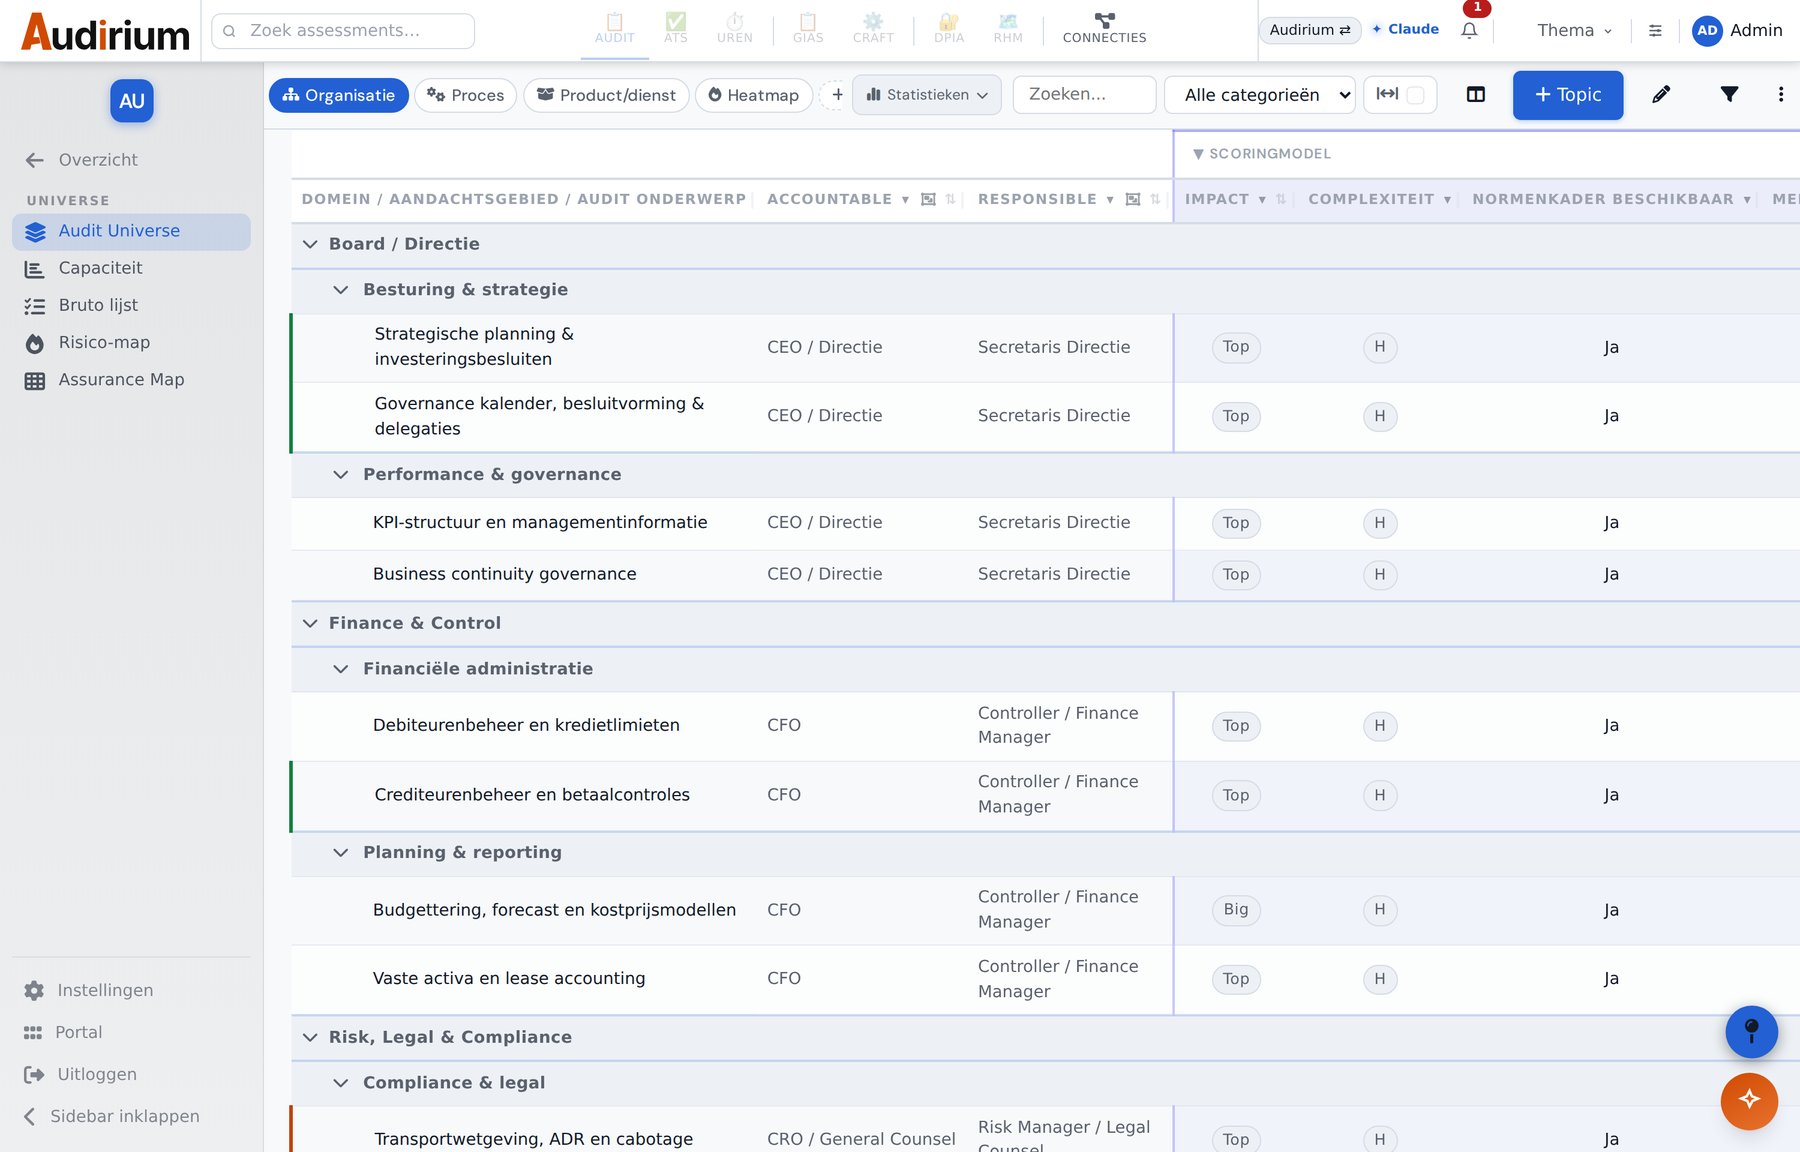Image resolution: width=1800 pixels, height=1152 pixels.
Task: Open the filter funnel icon
Action: (1729, 95)
